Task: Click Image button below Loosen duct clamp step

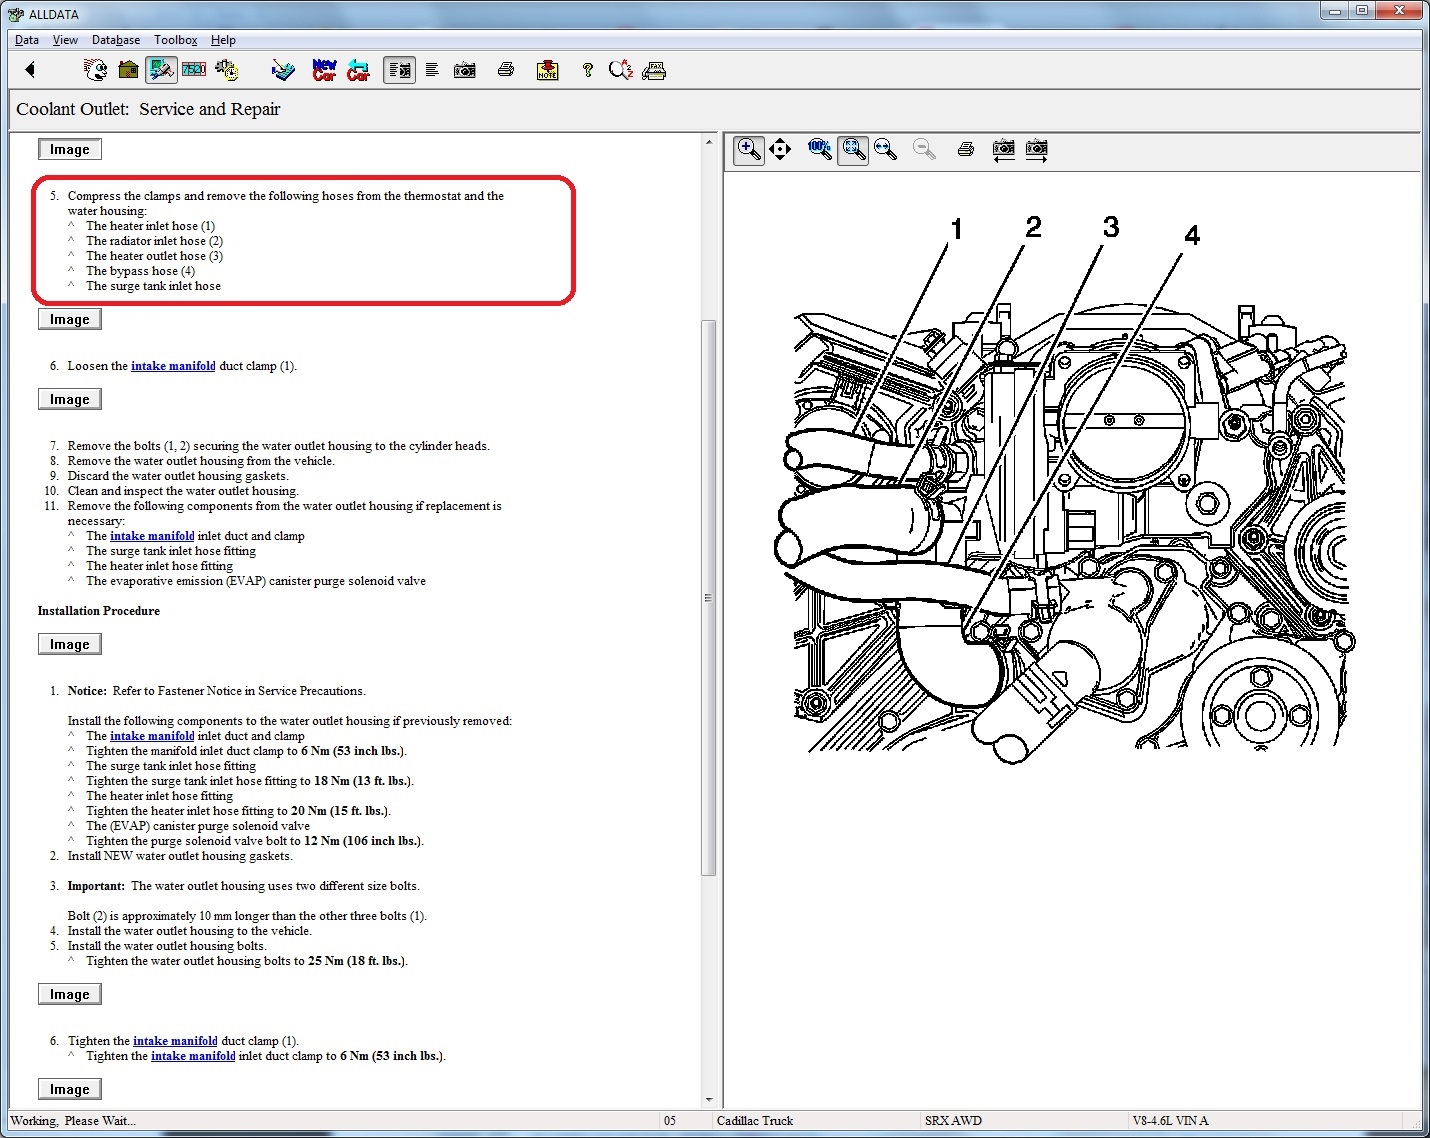Action: pyautogui.click(x=70, y=399)
